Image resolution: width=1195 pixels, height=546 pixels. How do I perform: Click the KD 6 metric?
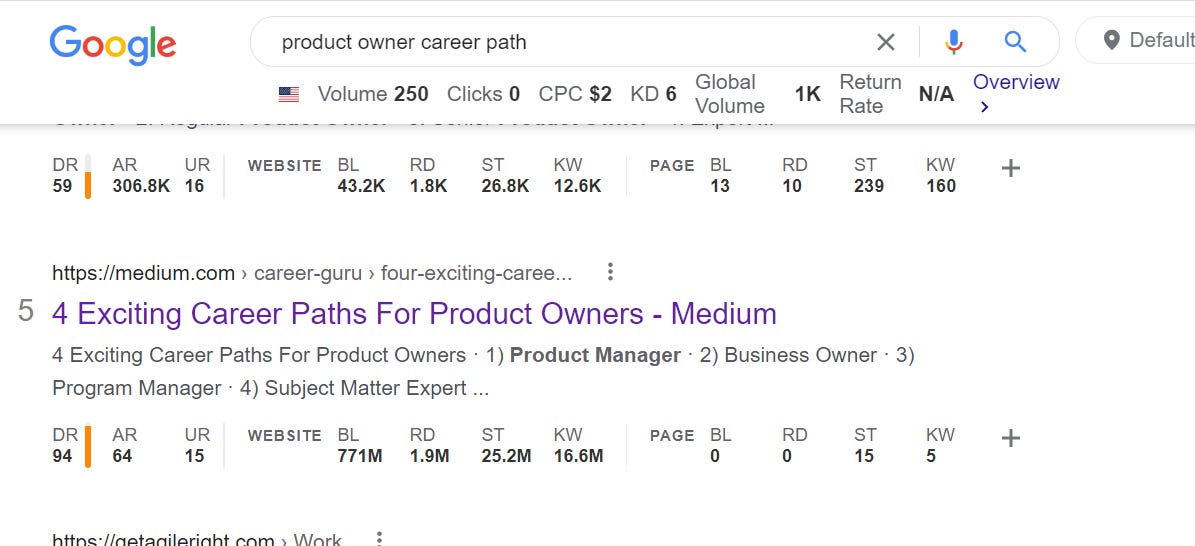click(653, 95)
